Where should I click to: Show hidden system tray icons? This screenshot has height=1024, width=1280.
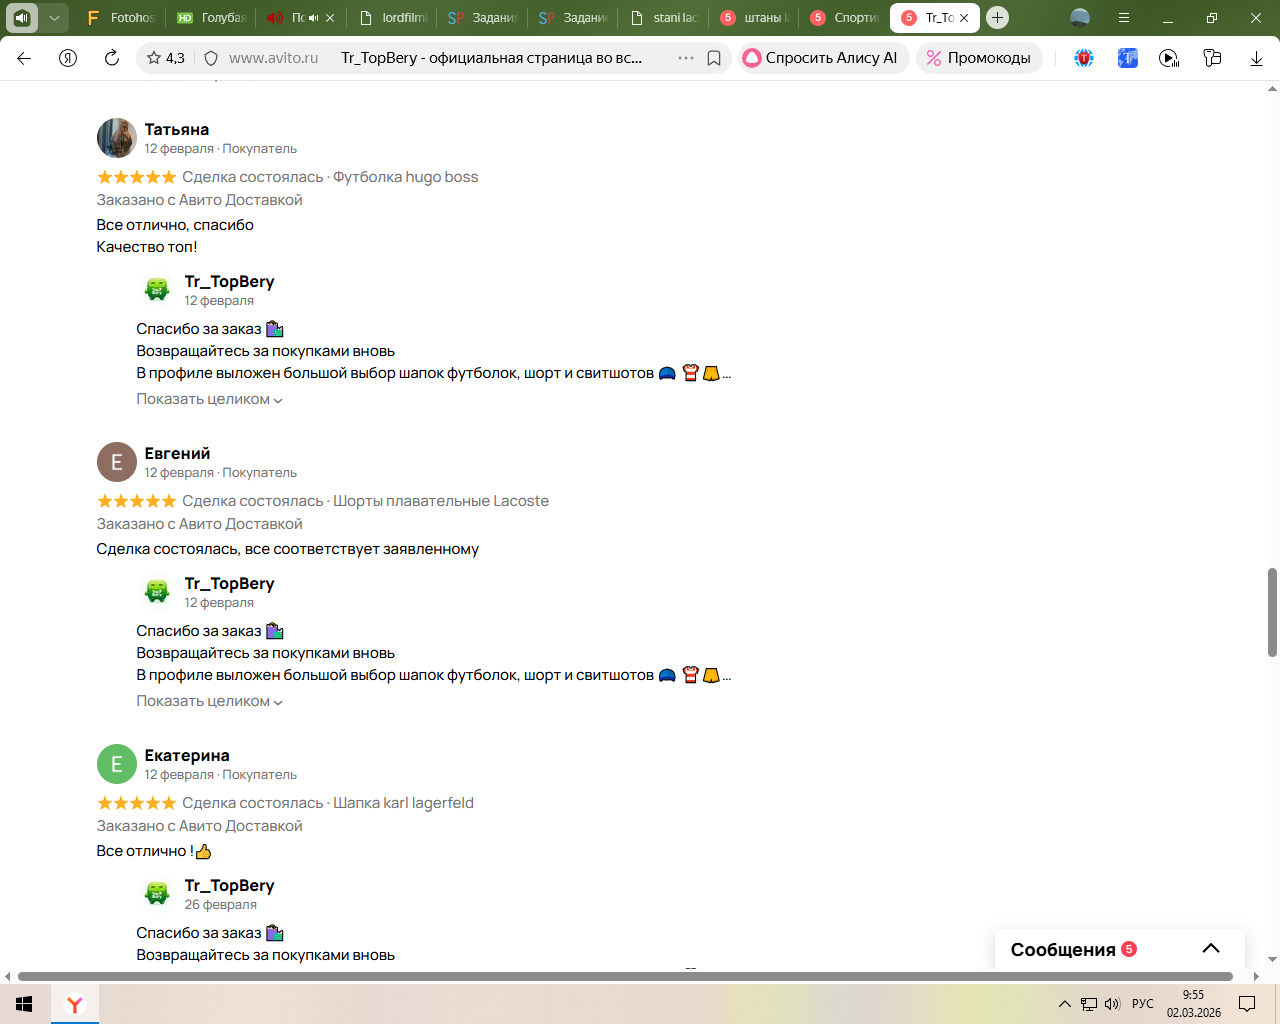point(1065,1004)
